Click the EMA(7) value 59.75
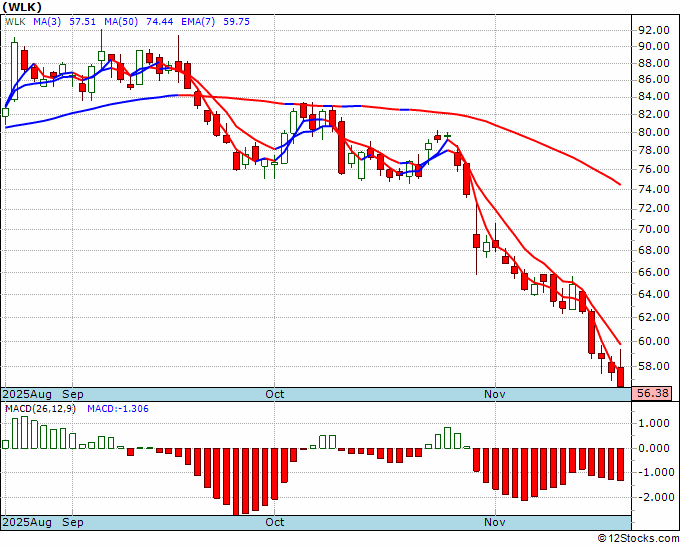This screenshot has width=680, height=546. 236,22
